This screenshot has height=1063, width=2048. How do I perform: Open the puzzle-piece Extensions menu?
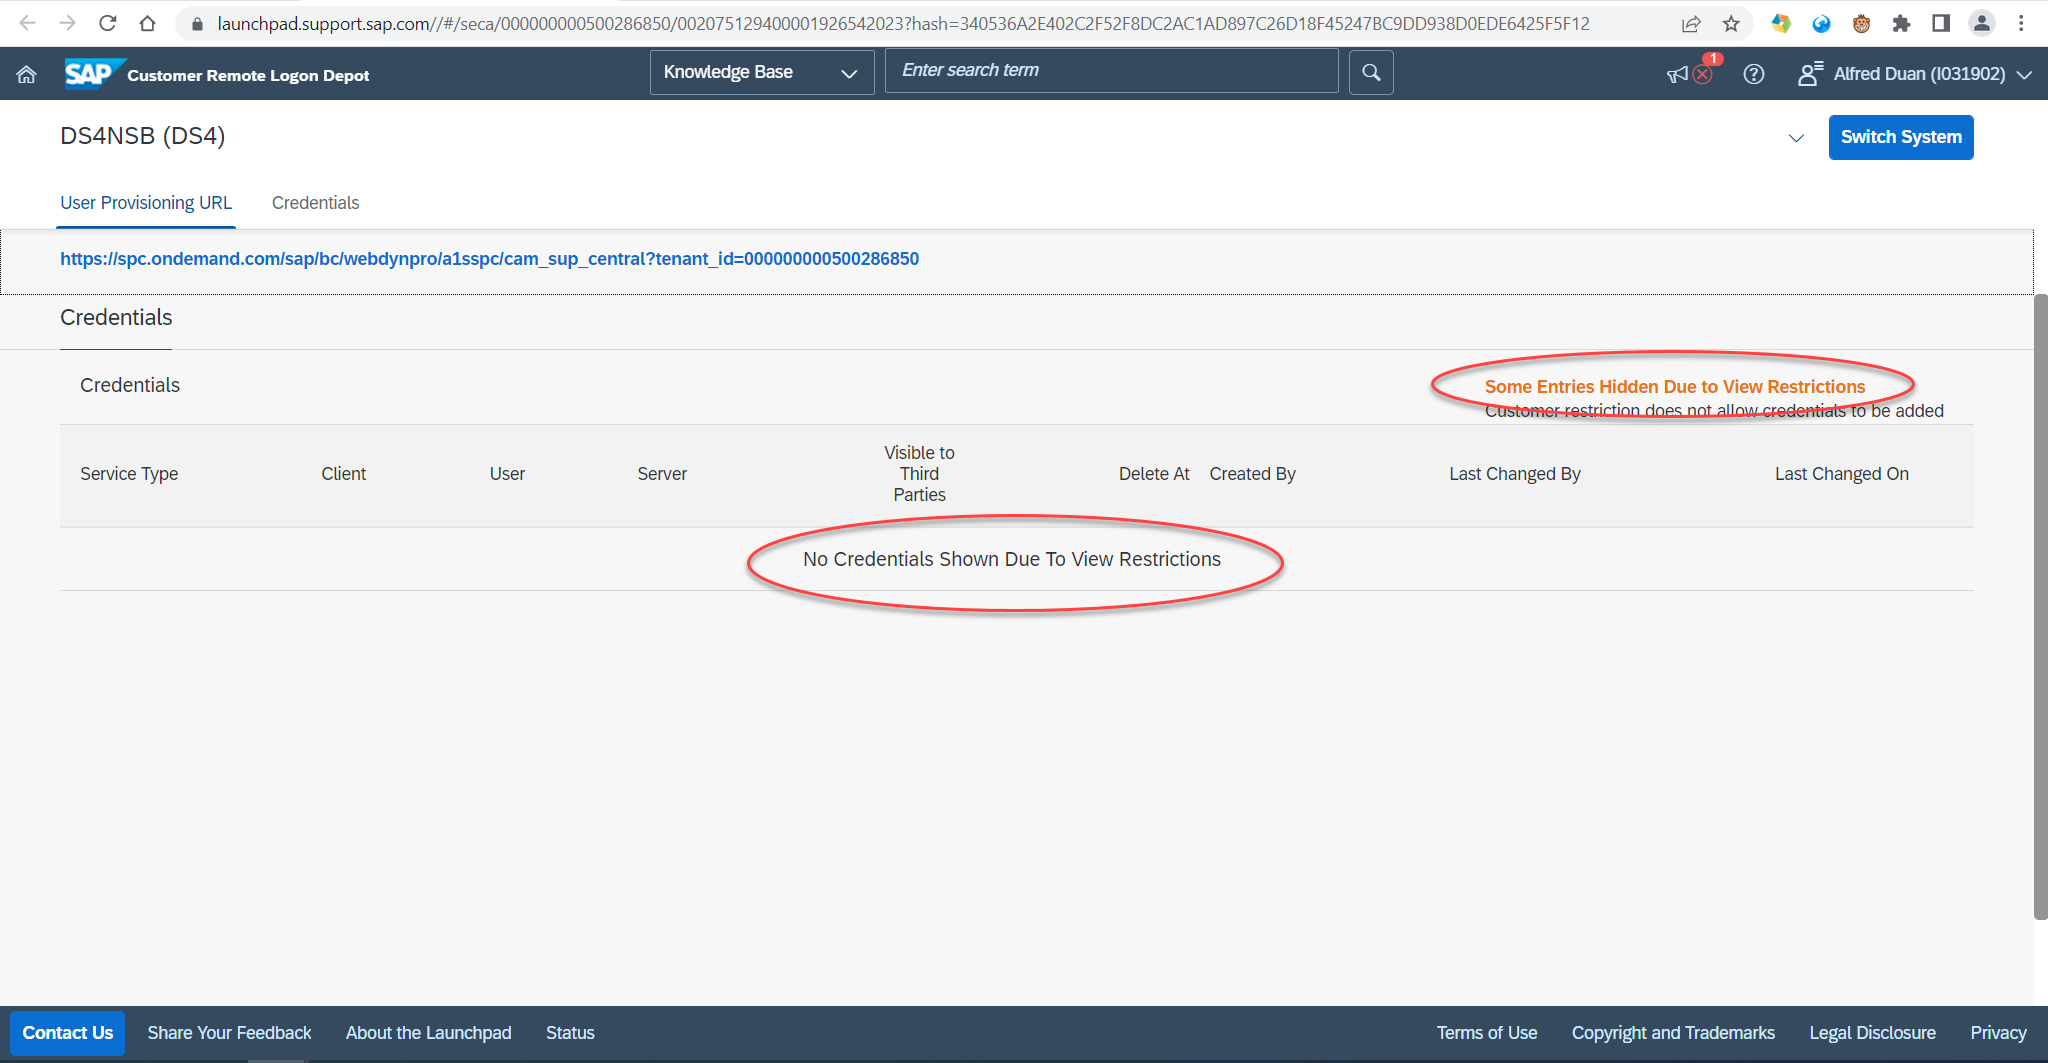1901,24
